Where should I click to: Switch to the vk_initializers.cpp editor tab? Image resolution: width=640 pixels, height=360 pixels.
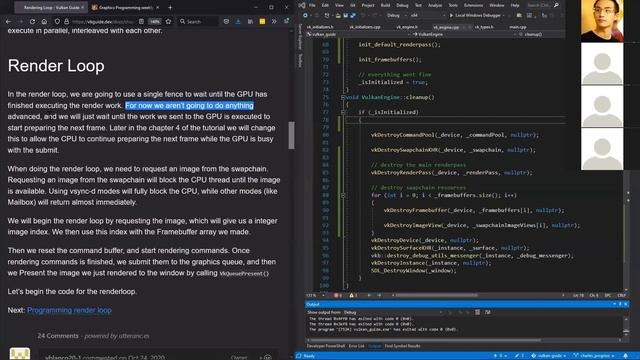pyautogui.click(x=364, y=27)
